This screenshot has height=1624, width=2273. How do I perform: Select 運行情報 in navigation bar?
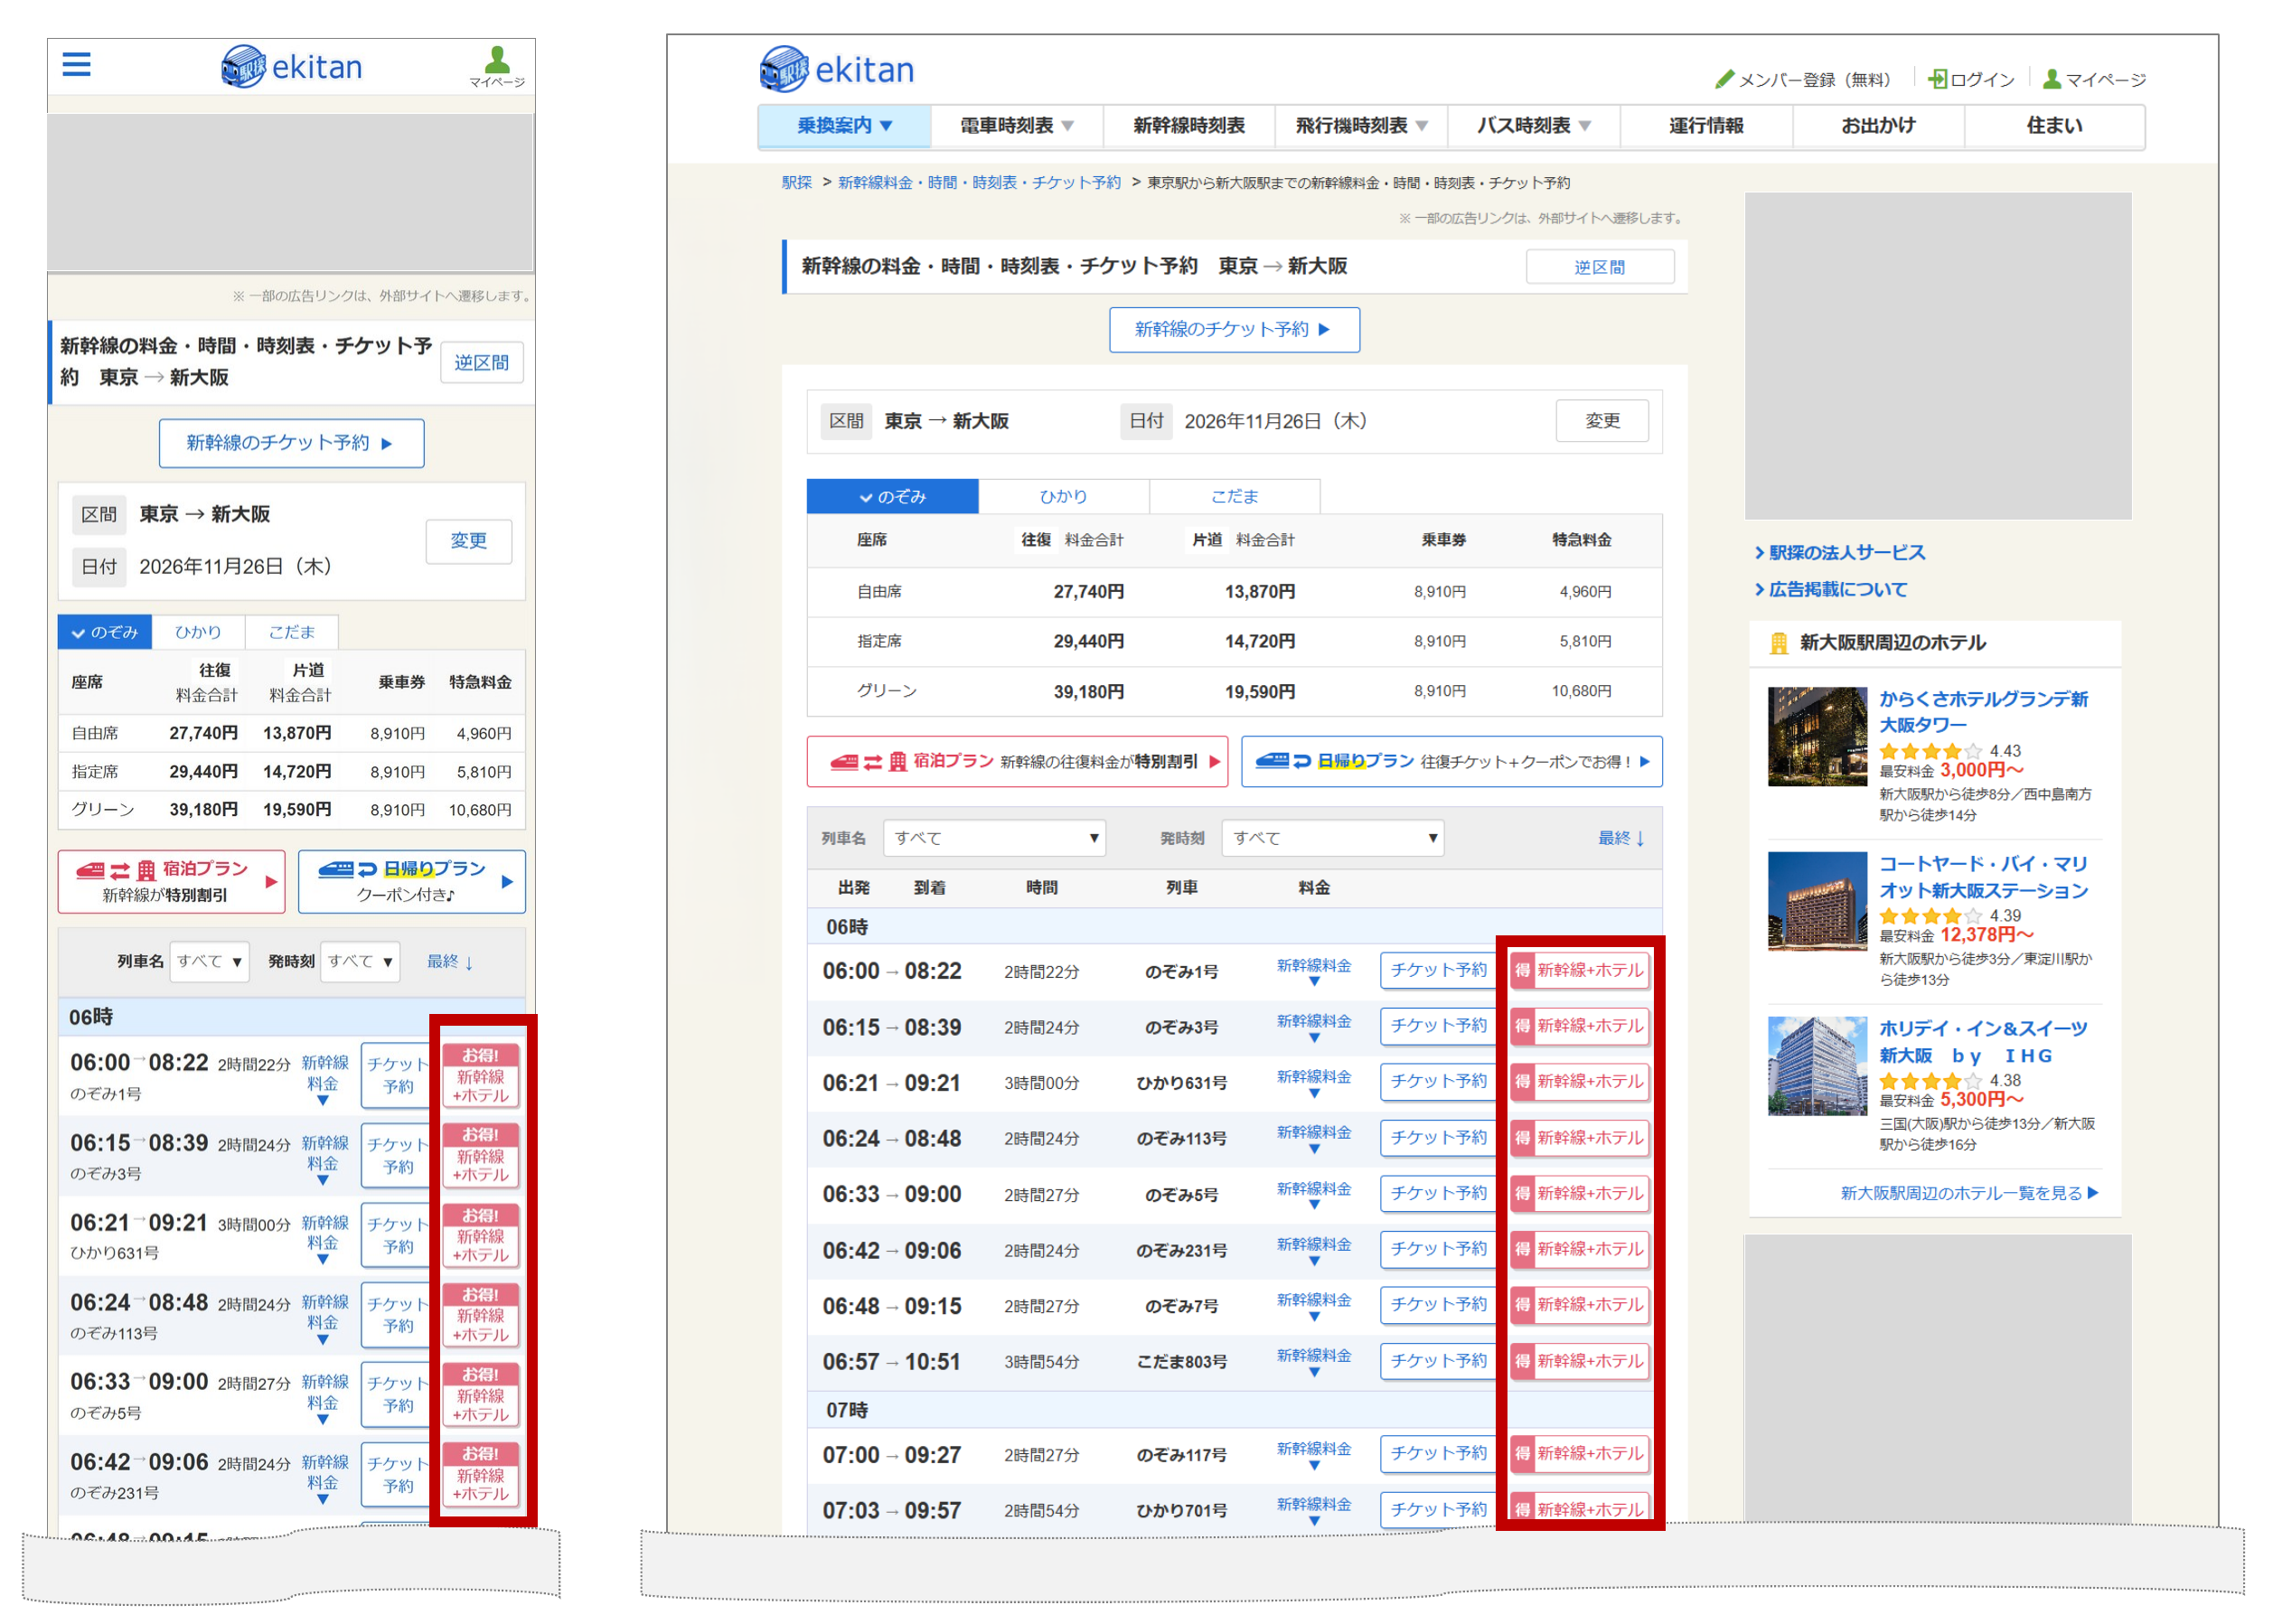tap(1706, 126)
